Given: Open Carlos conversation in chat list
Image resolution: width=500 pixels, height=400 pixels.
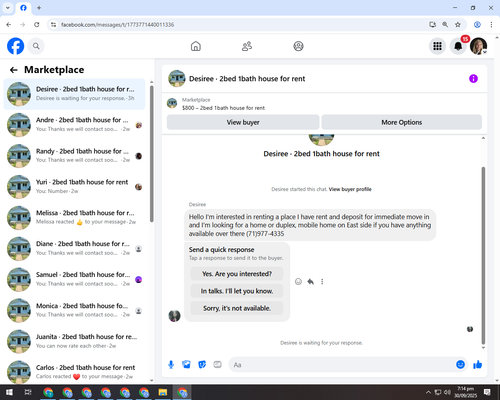Looking at the screenshot, I should [74, 372].
